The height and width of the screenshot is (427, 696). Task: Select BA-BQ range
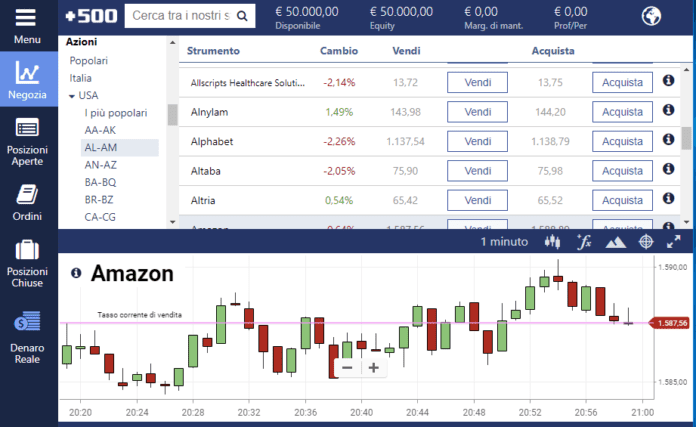100,182
